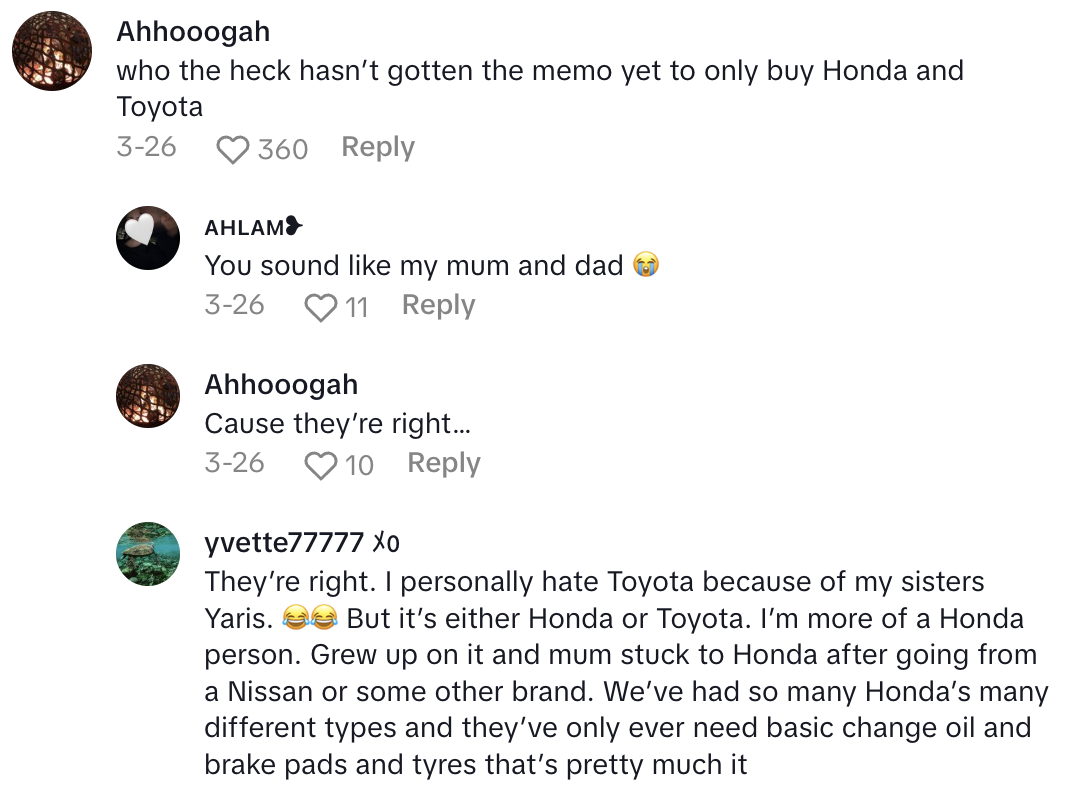Click the avatar beside "Cause they're right…"
Screen dimensions: 1074x786
[148, 396]
